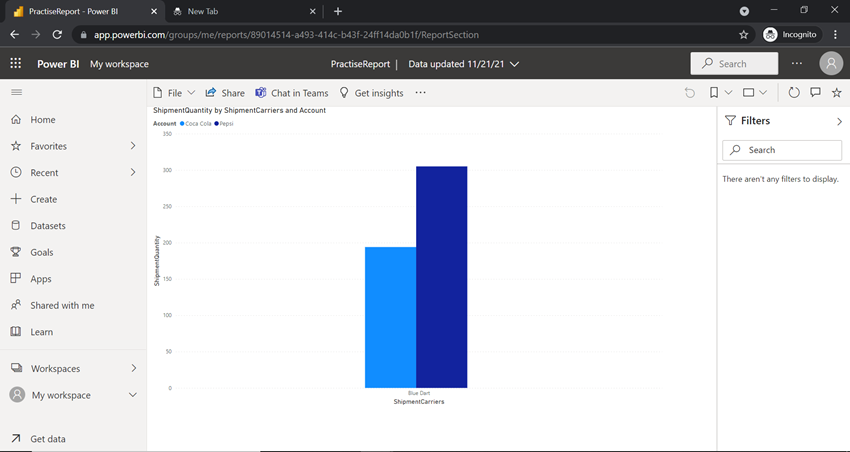850x452 pixels.
Task: Refresh the report visuals
Action: click(794, 93)
